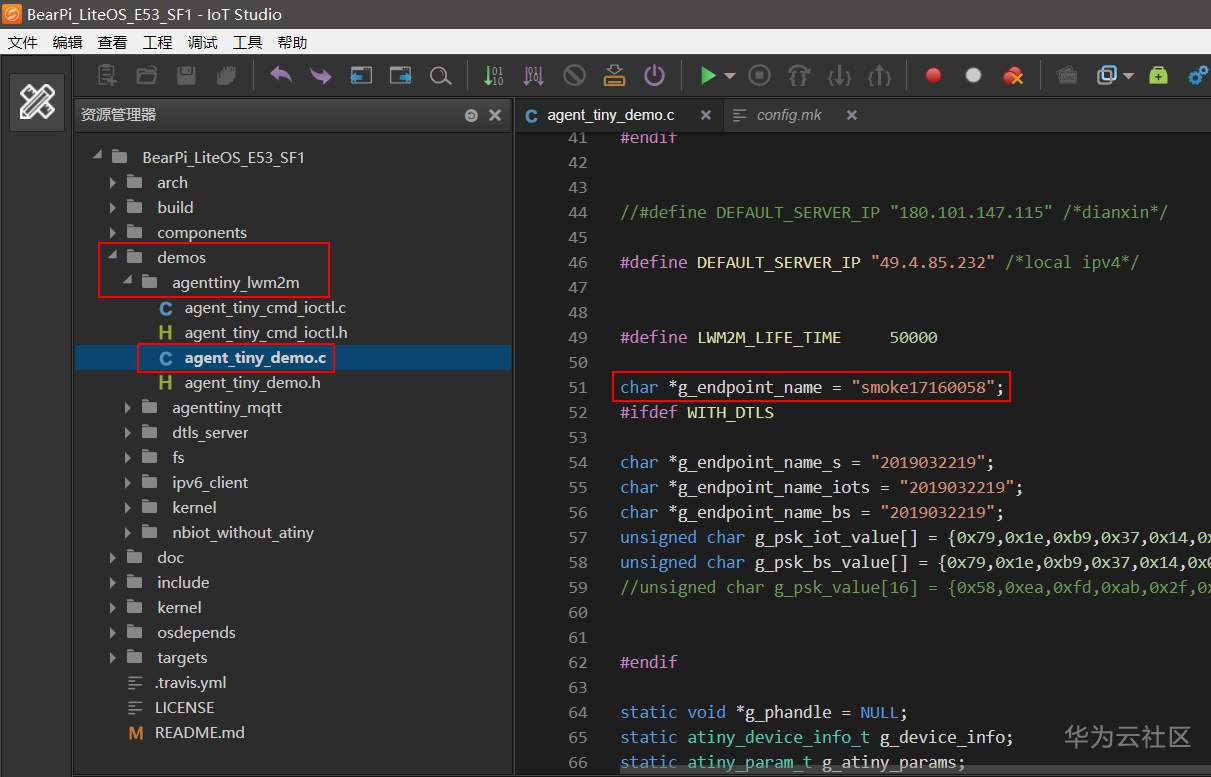This screenshot has width=1211, height=777.
Task: Click the green lock icon in toolbar
Action: pyautogui.click(x=1158, y=75)
